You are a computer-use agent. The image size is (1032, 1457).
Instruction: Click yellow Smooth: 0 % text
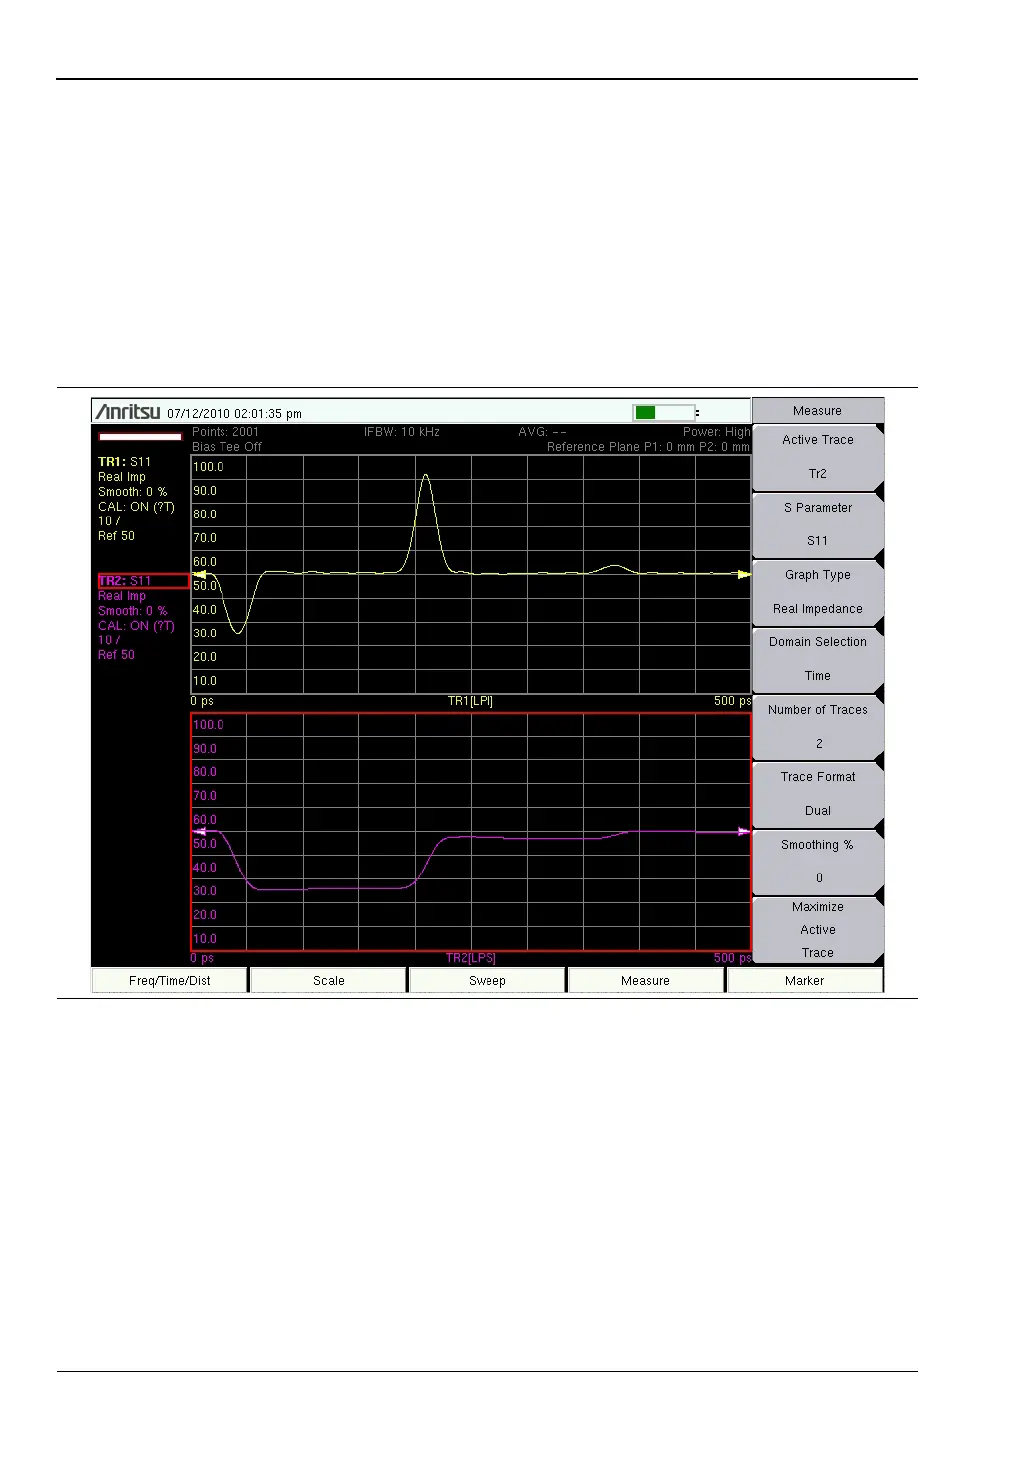point(132,492)
